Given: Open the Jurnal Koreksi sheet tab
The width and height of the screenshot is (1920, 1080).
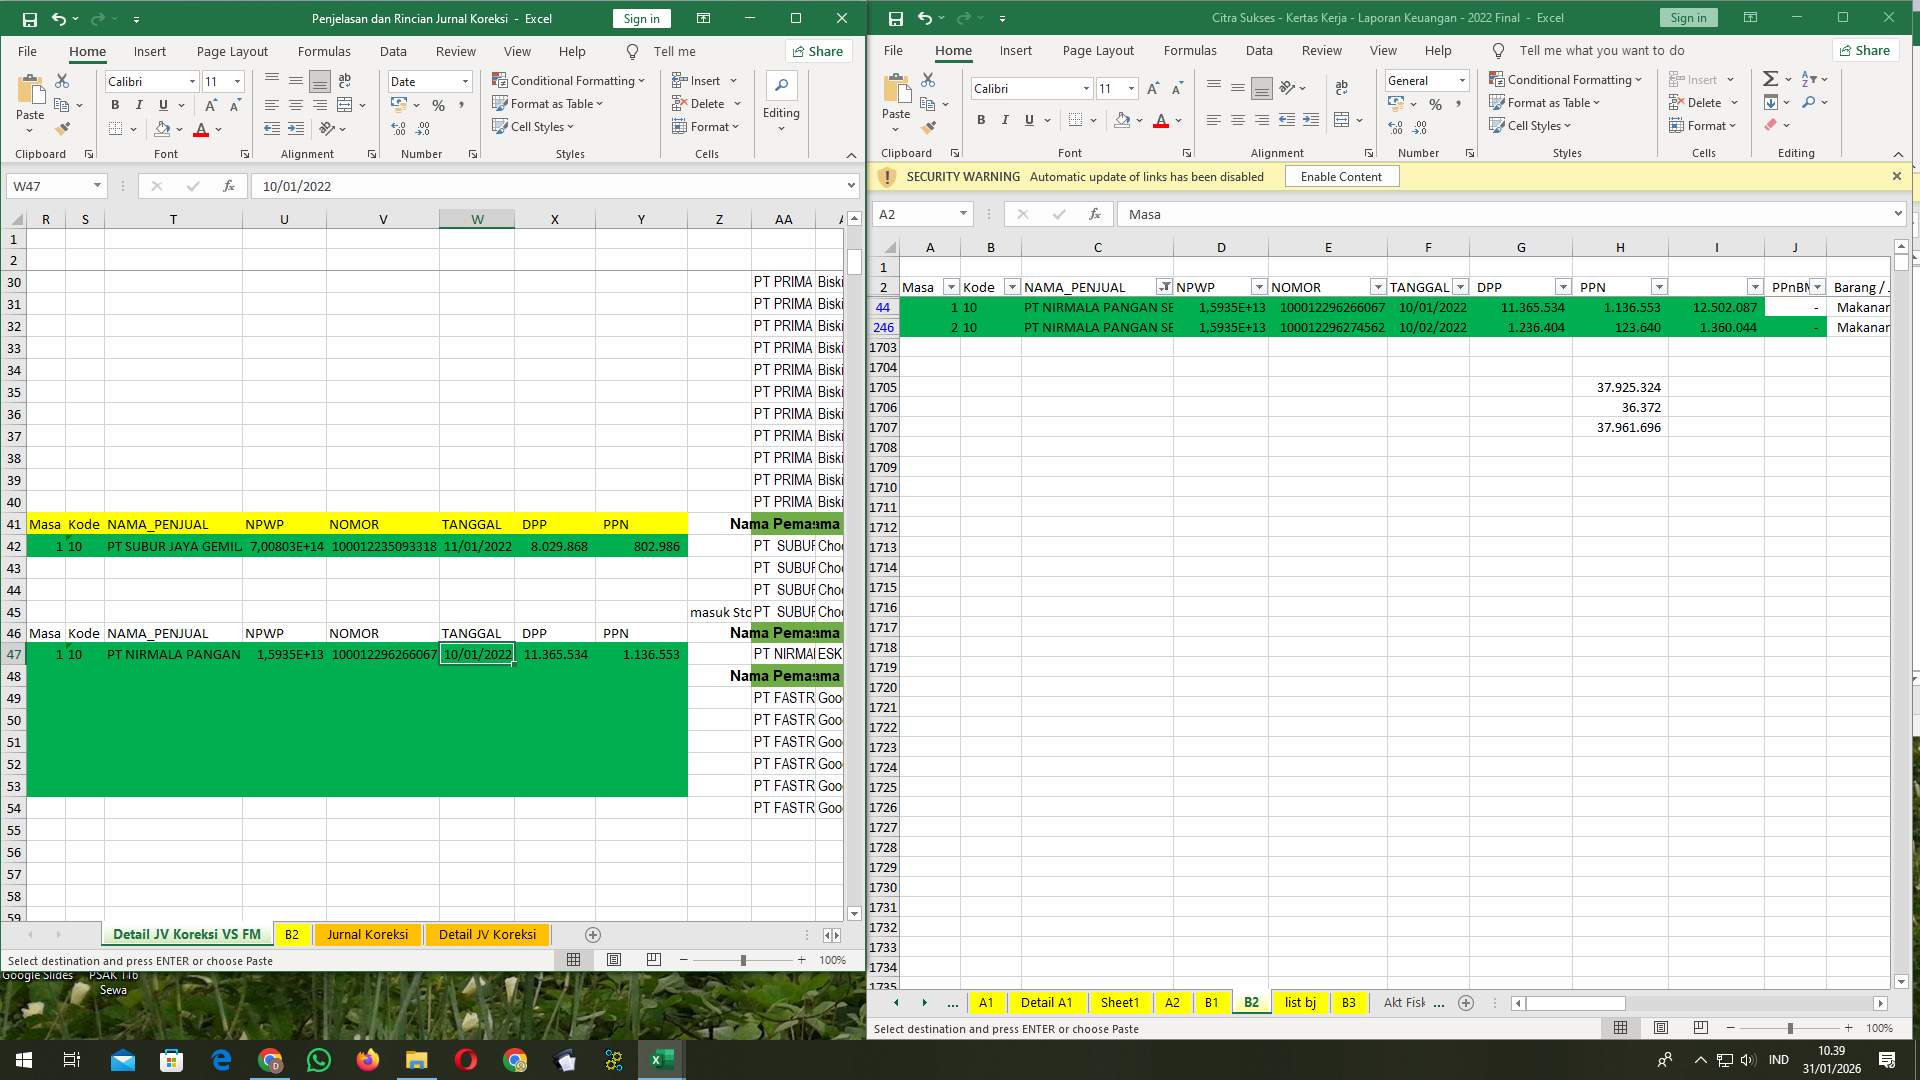Looking at the screenshot, I should (x=366, y=934).
